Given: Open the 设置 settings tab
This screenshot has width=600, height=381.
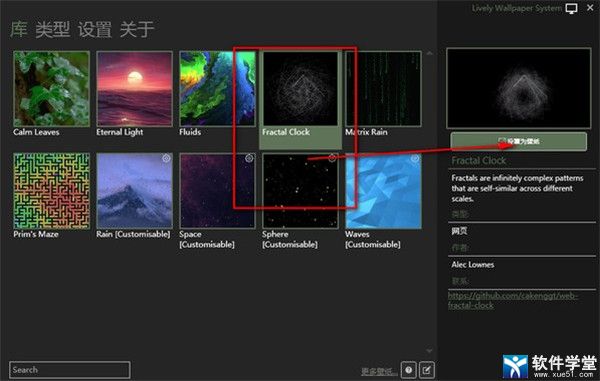Looking at the screenshot, I should pos(95,29).
